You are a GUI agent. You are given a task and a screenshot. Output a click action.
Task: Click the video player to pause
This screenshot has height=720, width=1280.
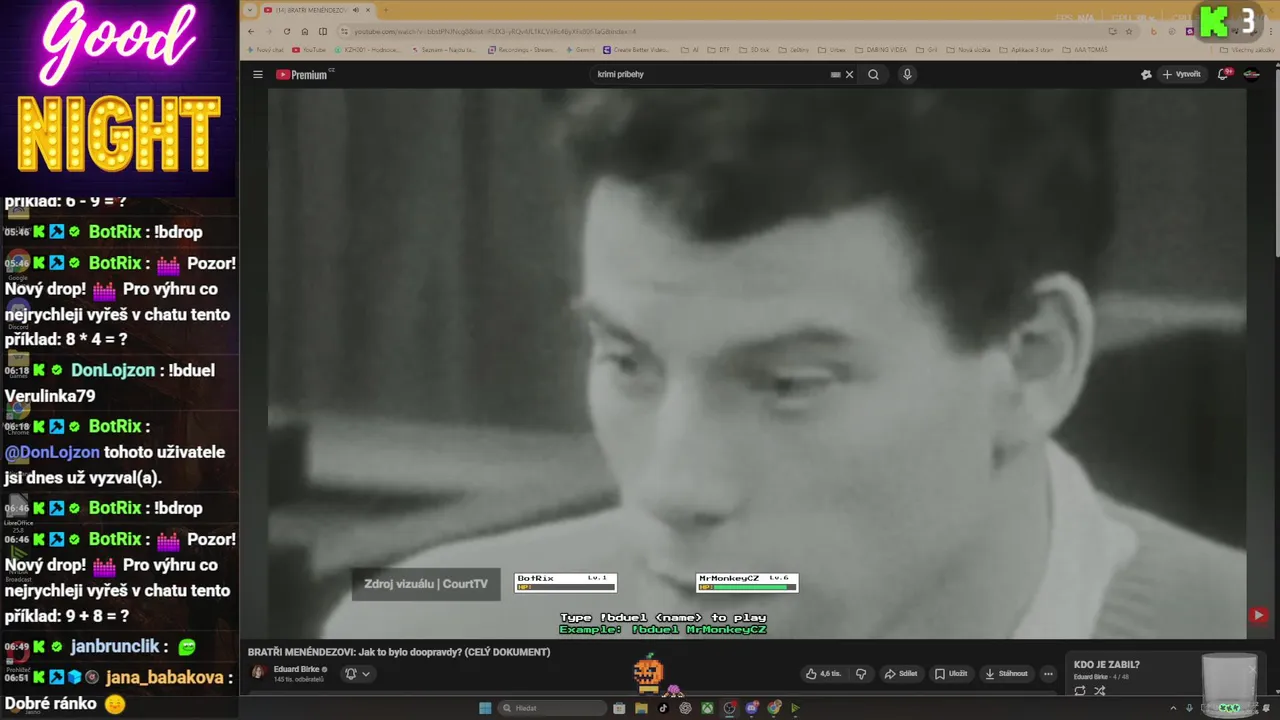[x=757, y=363]
